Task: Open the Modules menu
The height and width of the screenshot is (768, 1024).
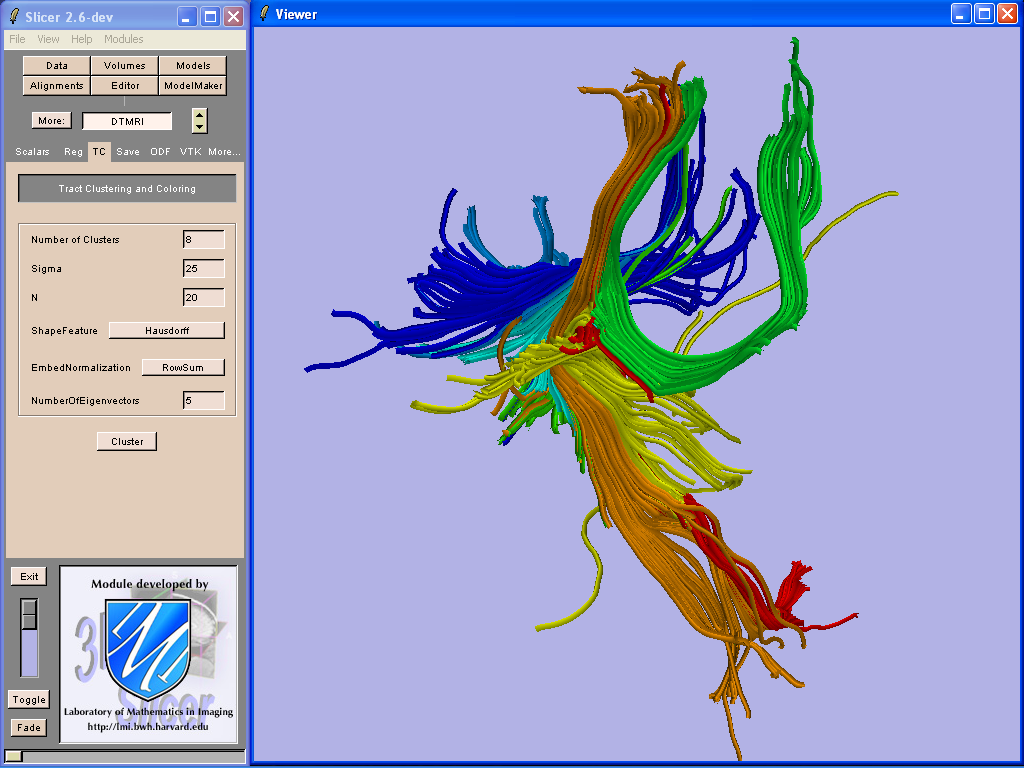Action: [x=123, y=39]
